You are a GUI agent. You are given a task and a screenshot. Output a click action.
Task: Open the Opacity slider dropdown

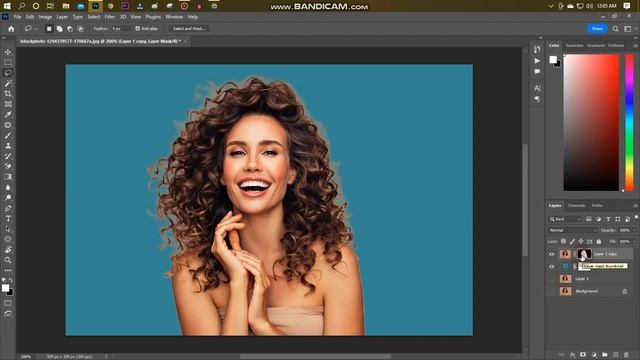click(x=635, y=230)
